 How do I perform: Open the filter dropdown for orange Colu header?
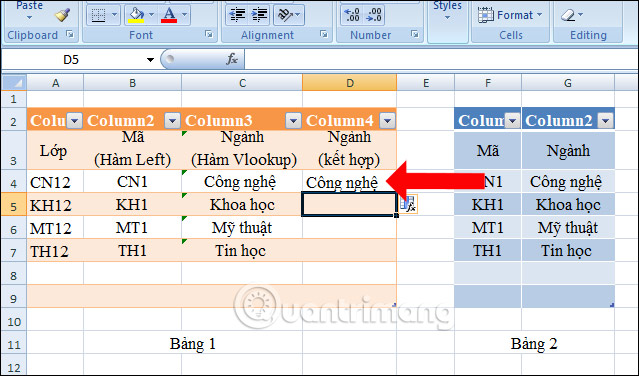tap(75, 121)
